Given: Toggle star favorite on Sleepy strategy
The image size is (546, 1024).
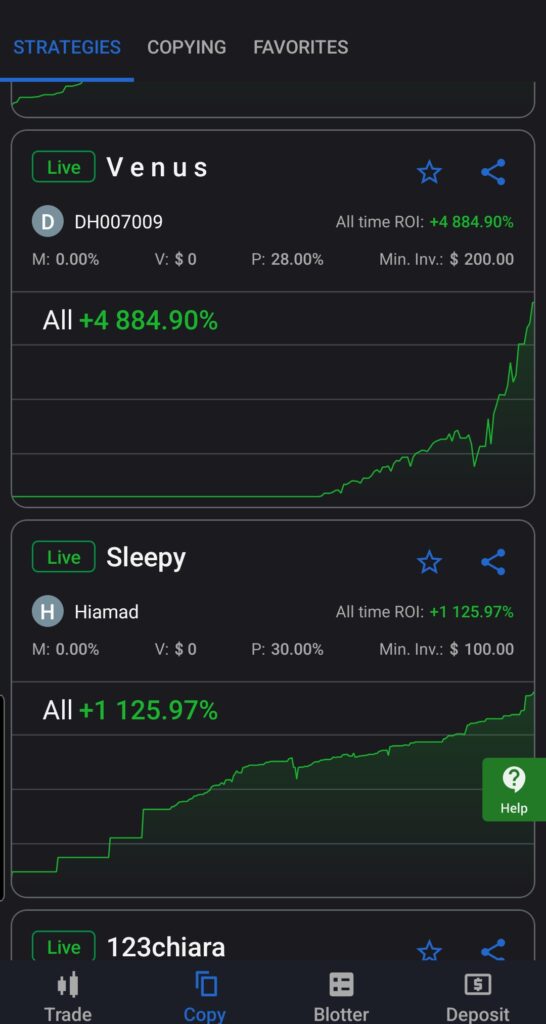Looking at the screenshot, I should click(x=429, y=562).
